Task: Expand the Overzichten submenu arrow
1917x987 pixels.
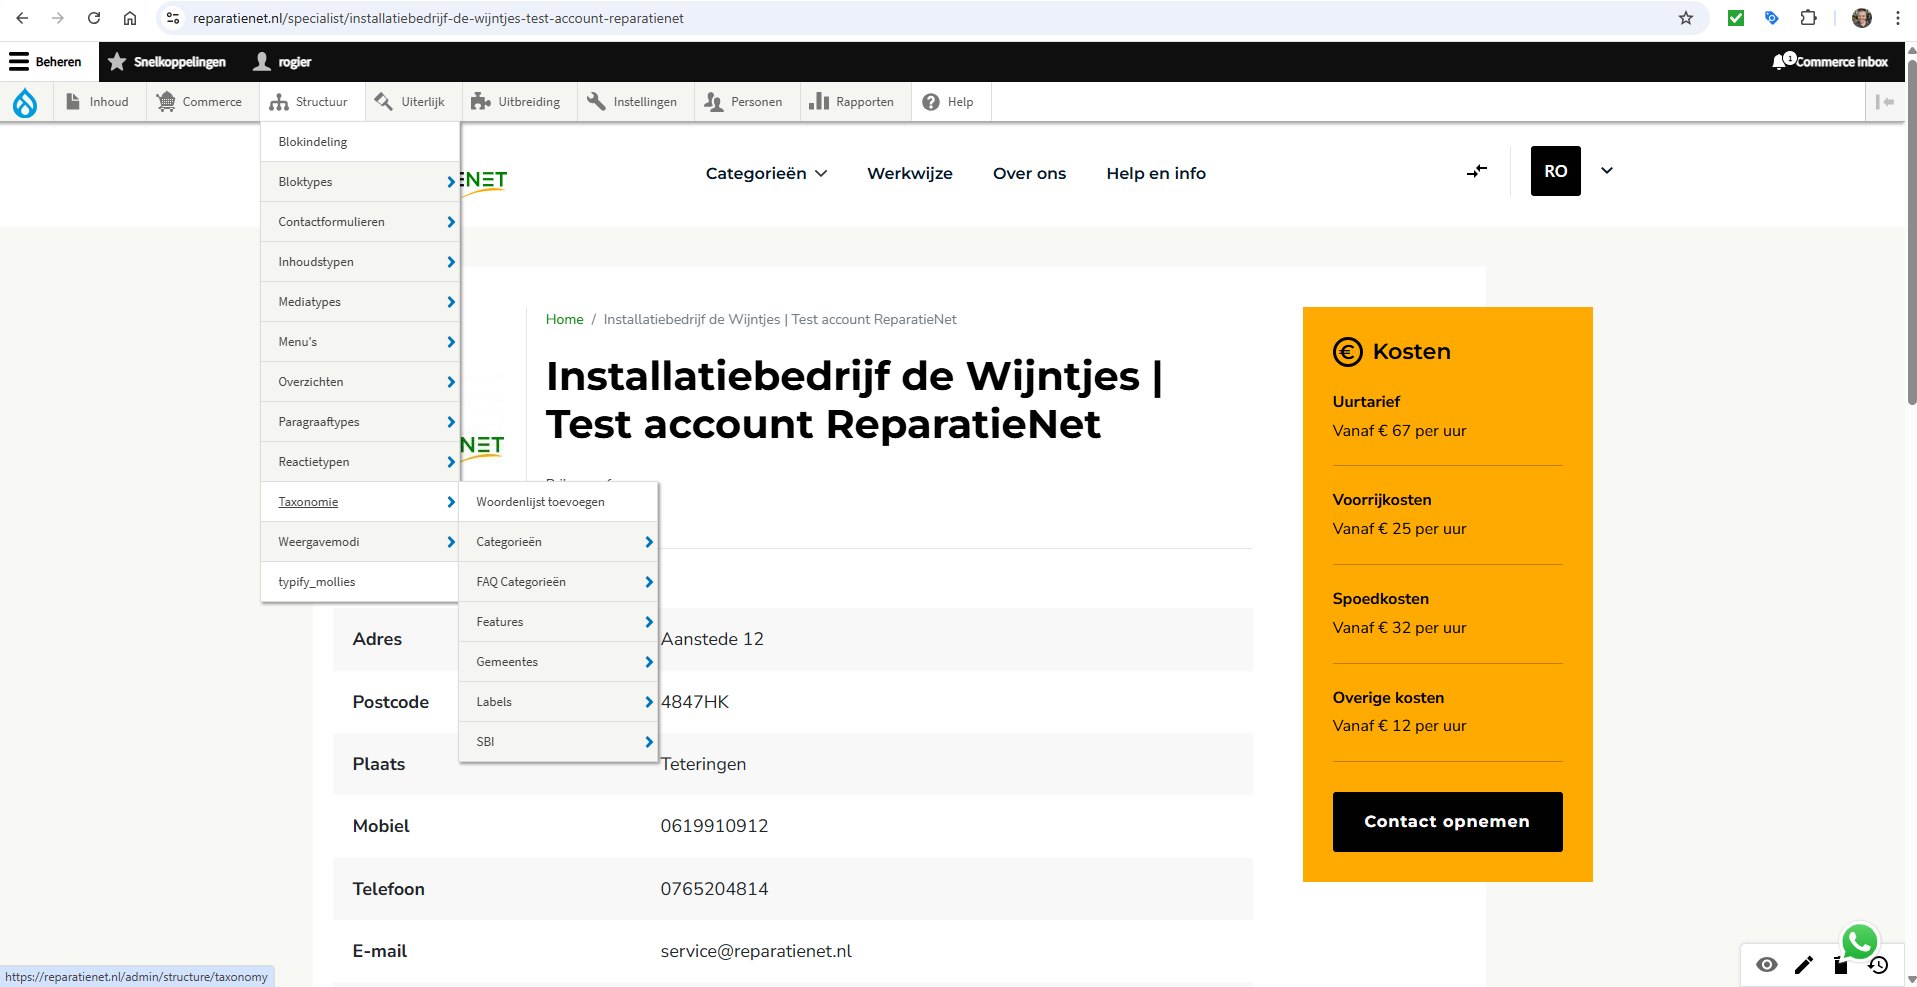Action: [x=451, y=382]
